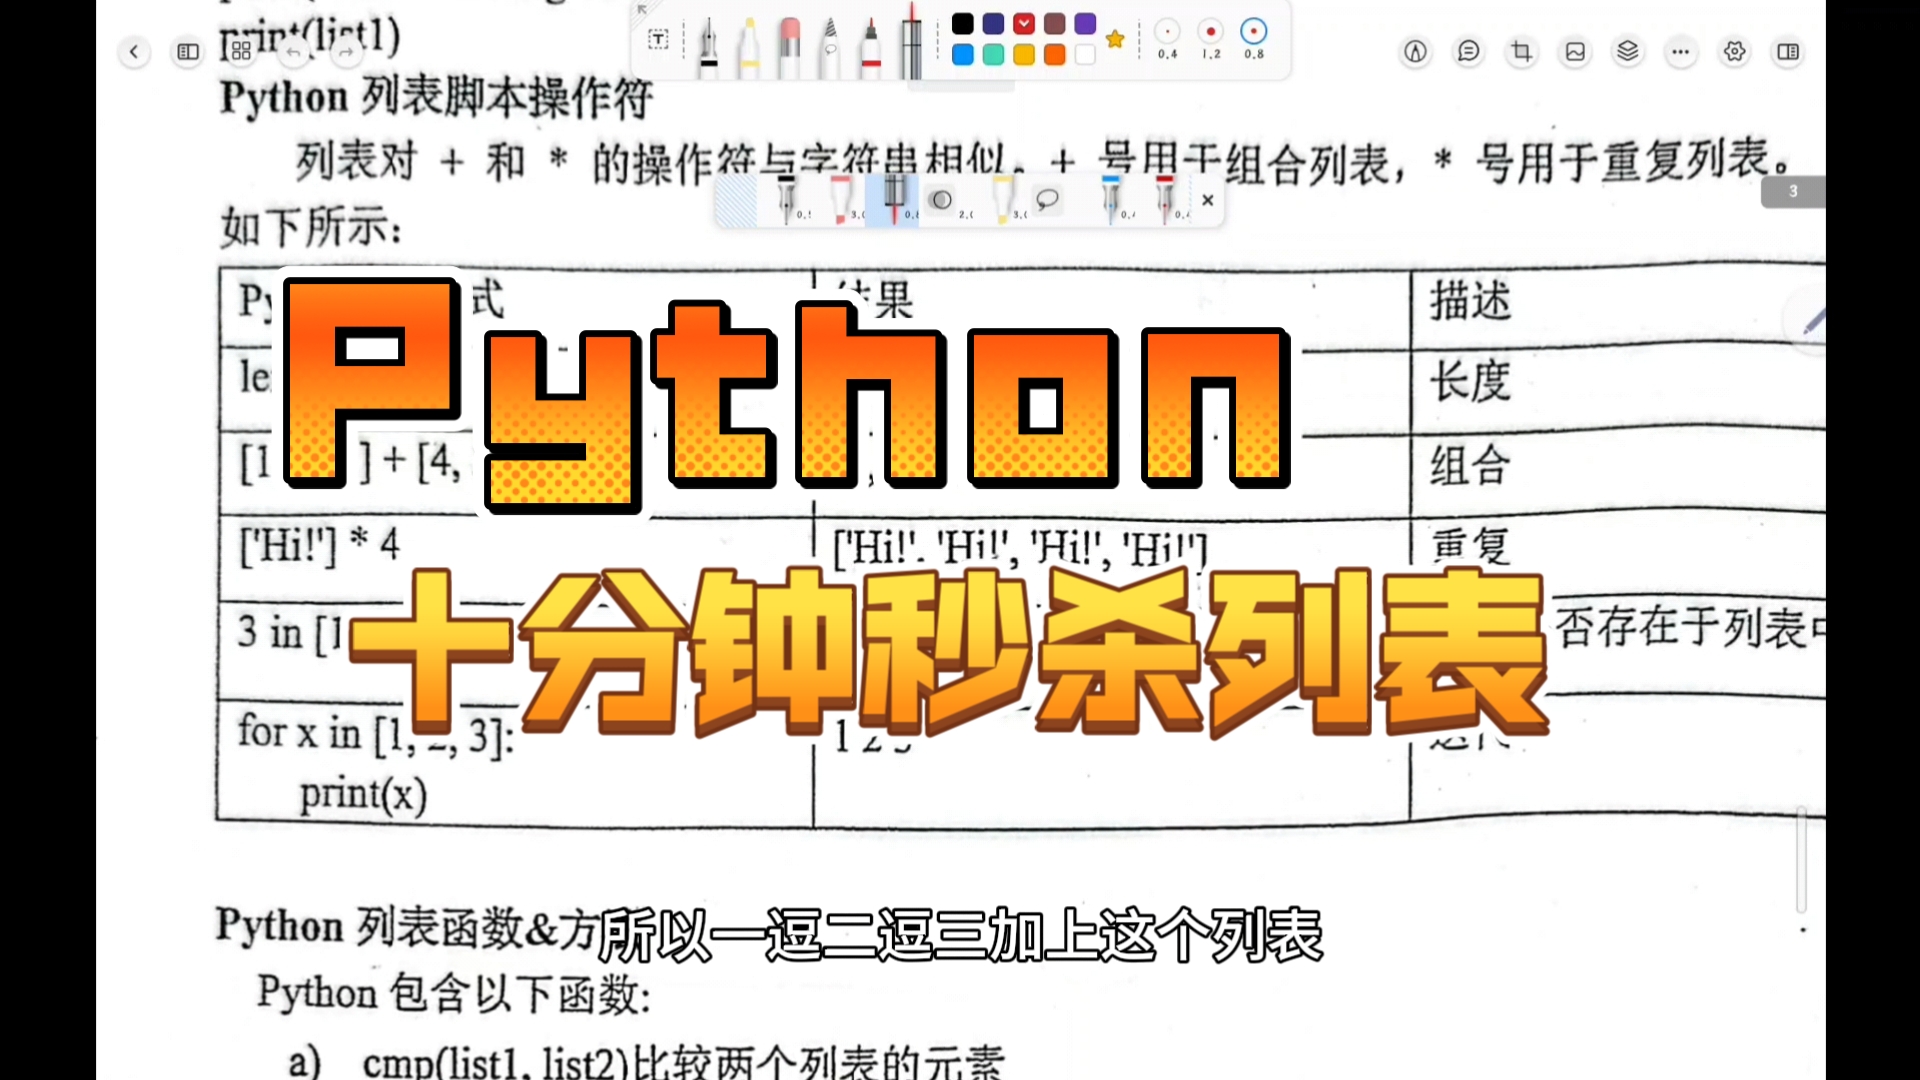Select the active ruler-pen tool in top toolbar
The width and height of the screenshot is (1920, 1080).
point(911,42)
